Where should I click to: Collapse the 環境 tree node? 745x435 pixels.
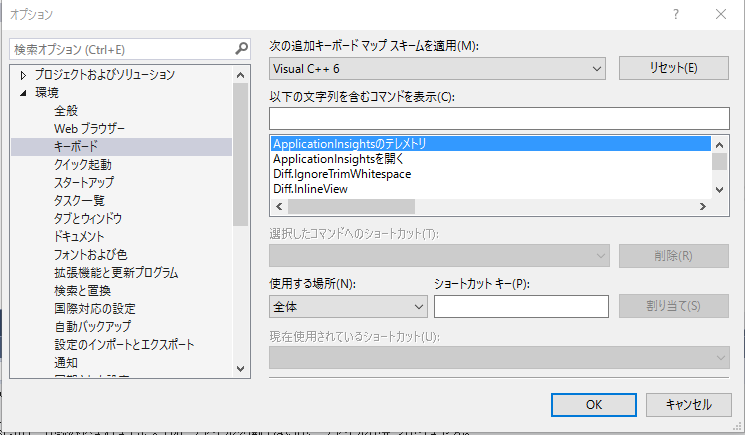[x=24, y=93]
